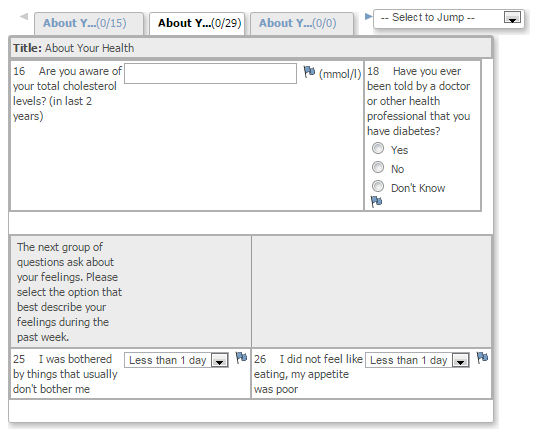This screenshot has width=541, height=442.
Task: Open question 26 appetite frequency dropdown
Action: (x=417, y=360)
